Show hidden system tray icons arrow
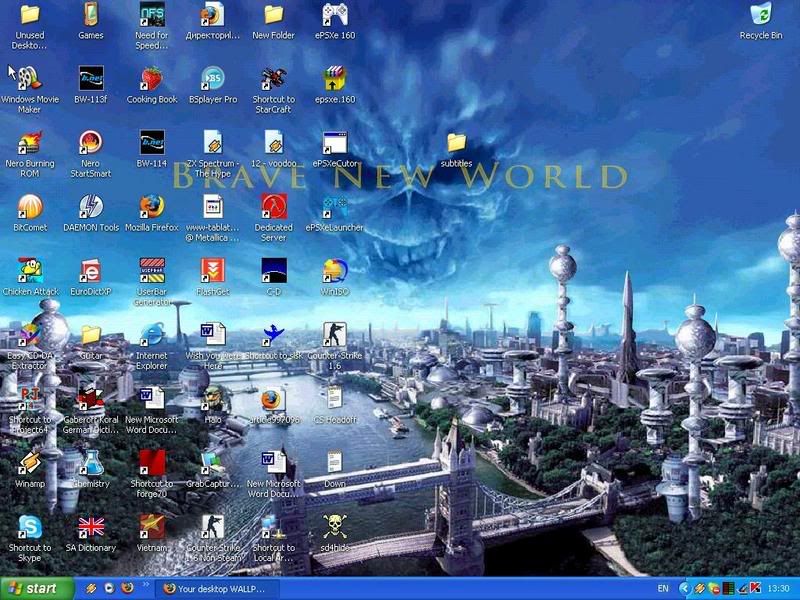This screenshot has height=600, width=800. 684,589
